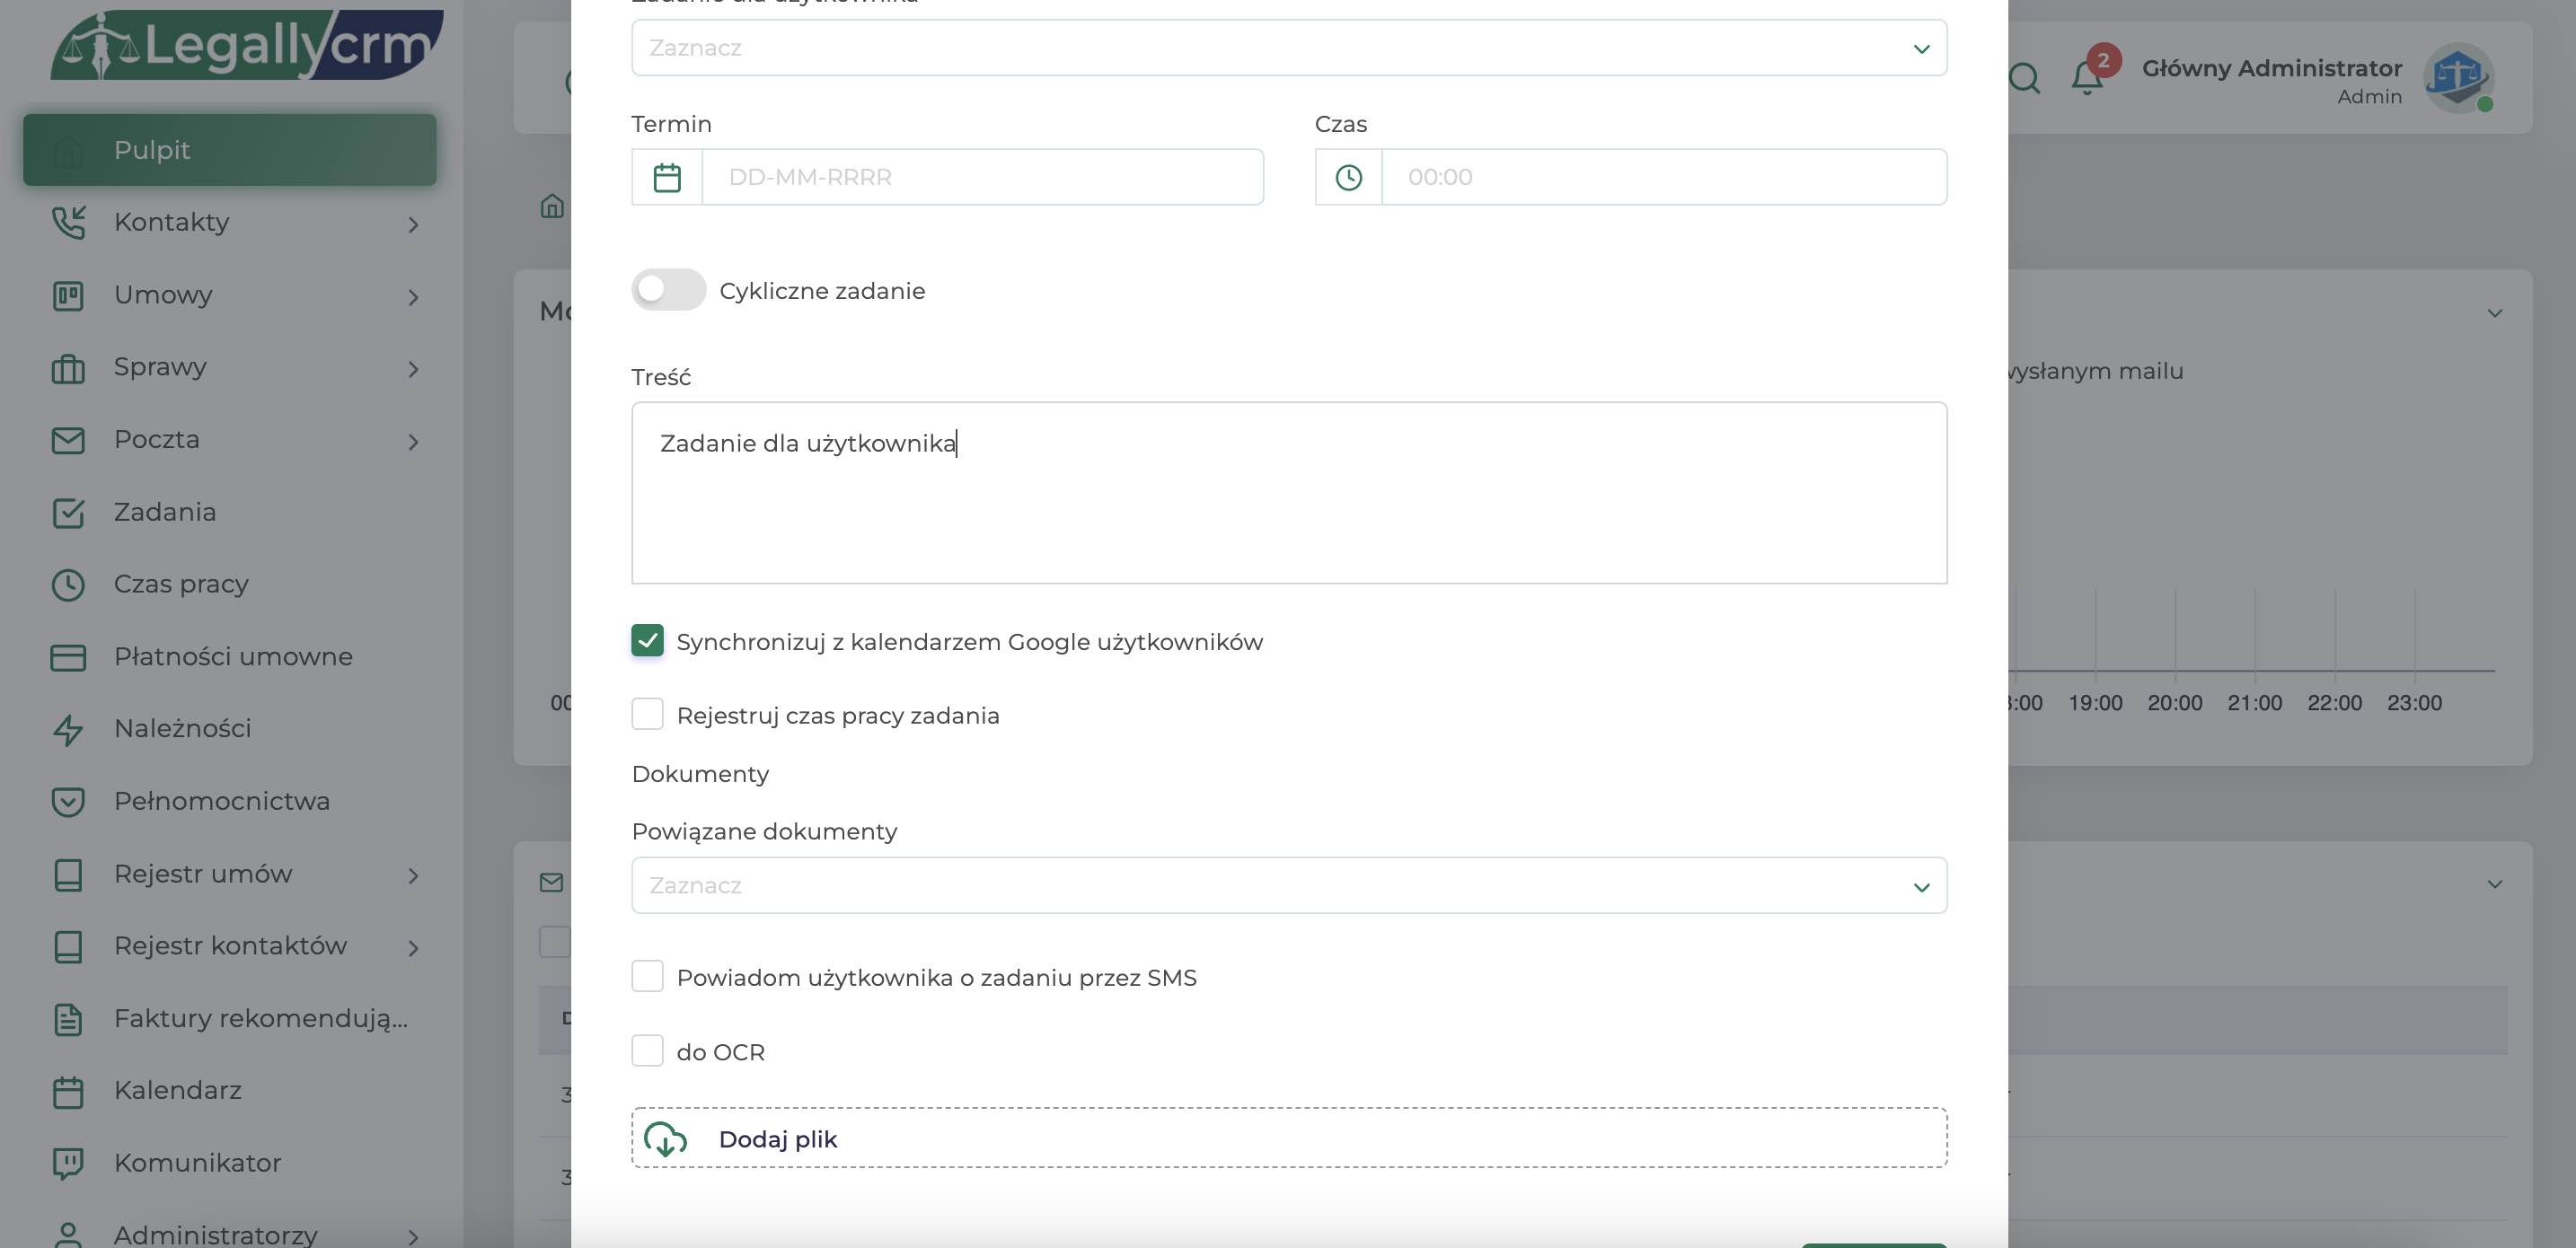2576x1248 pixels.
Task: Uncheck Synchronizuj z kalendarzem Google checkbox
Action: pos(647,641)
